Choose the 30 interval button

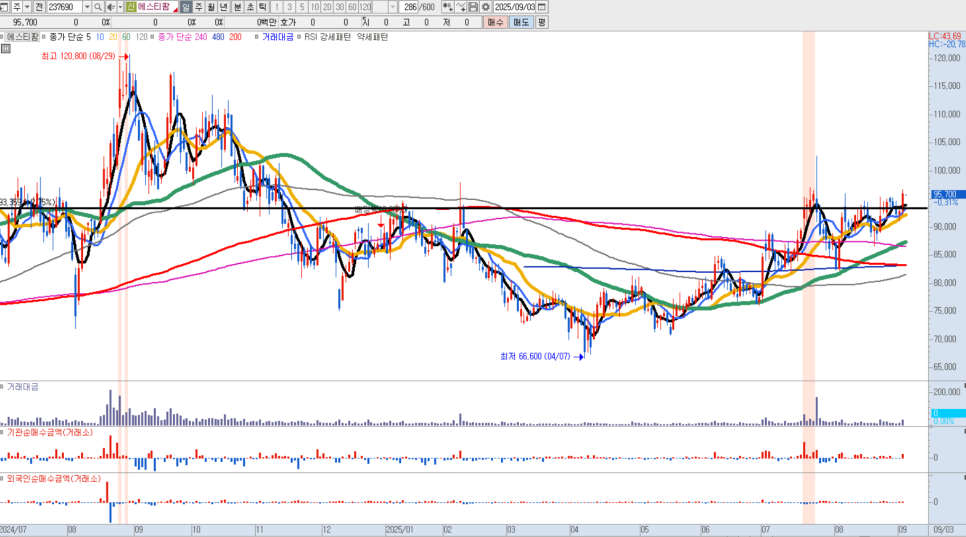pyautogui.click(x=339, y=7)
